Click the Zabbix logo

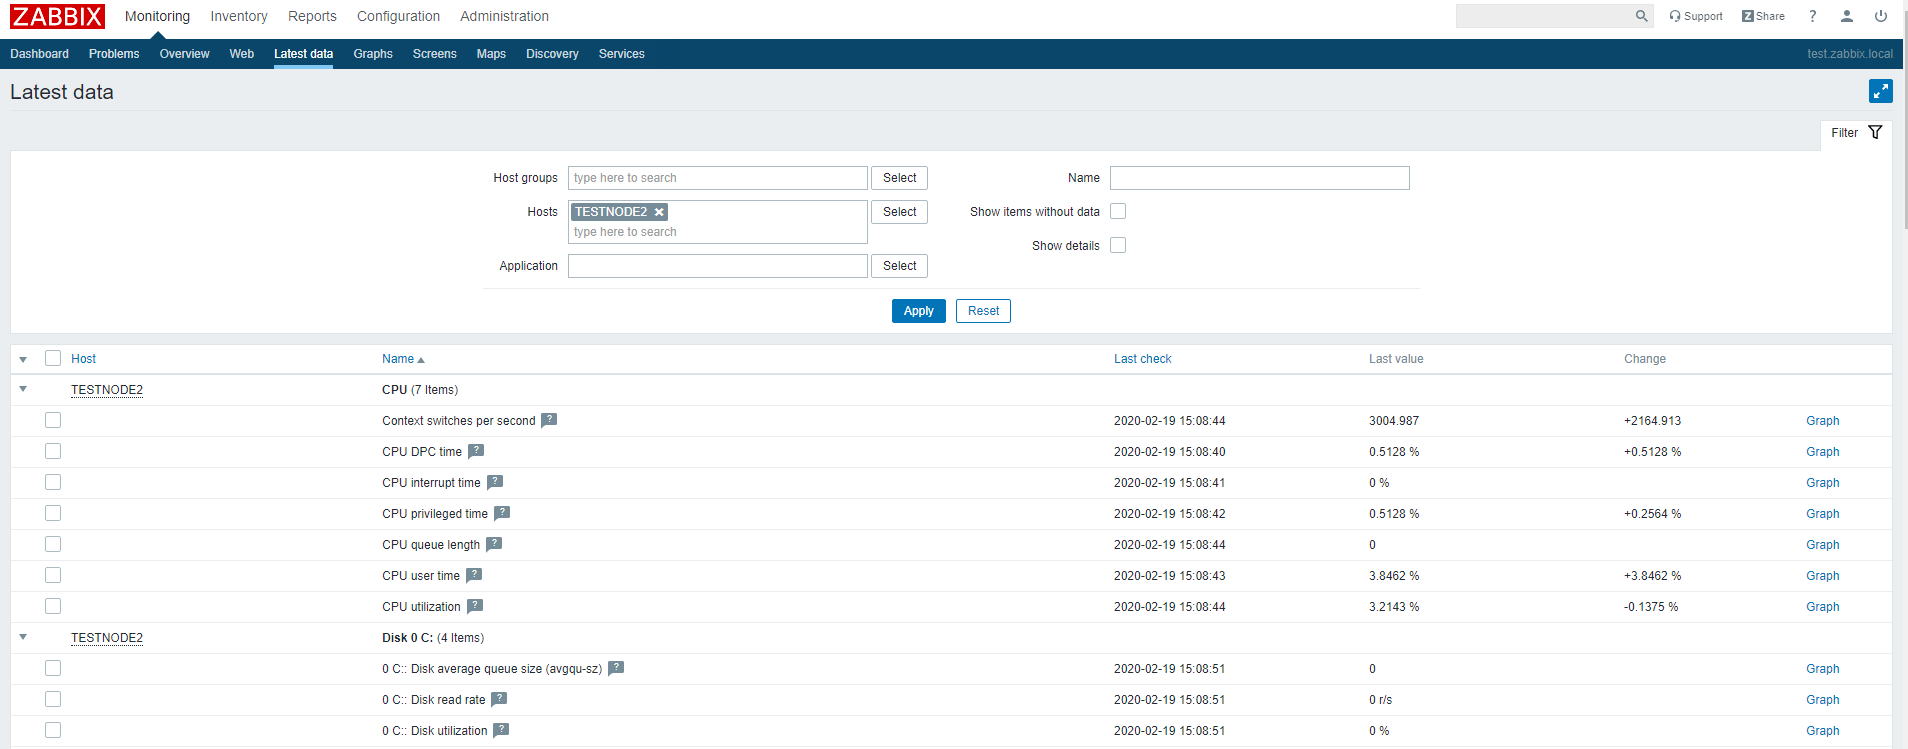[57, 16]
